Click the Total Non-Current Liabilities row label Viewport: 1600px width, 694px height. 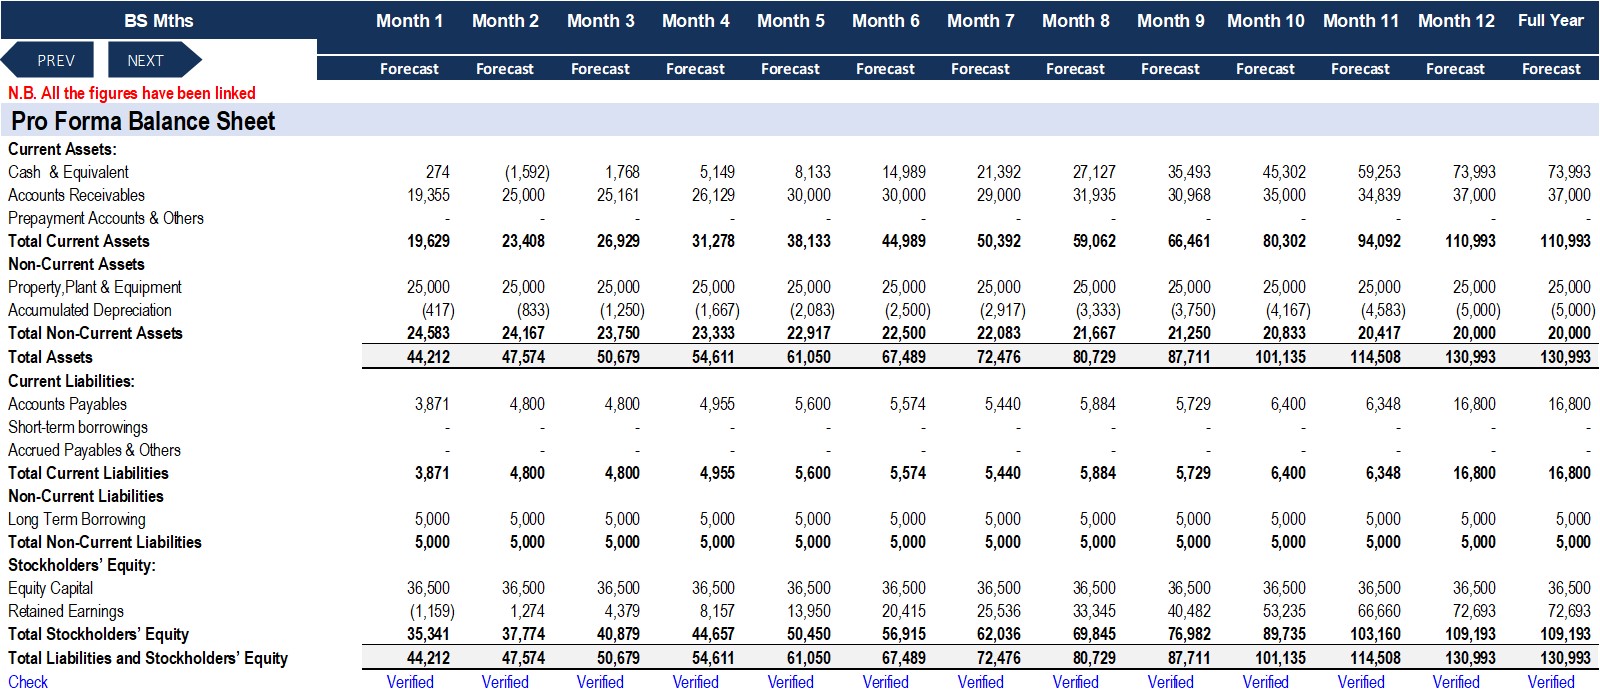coord(104,542)
